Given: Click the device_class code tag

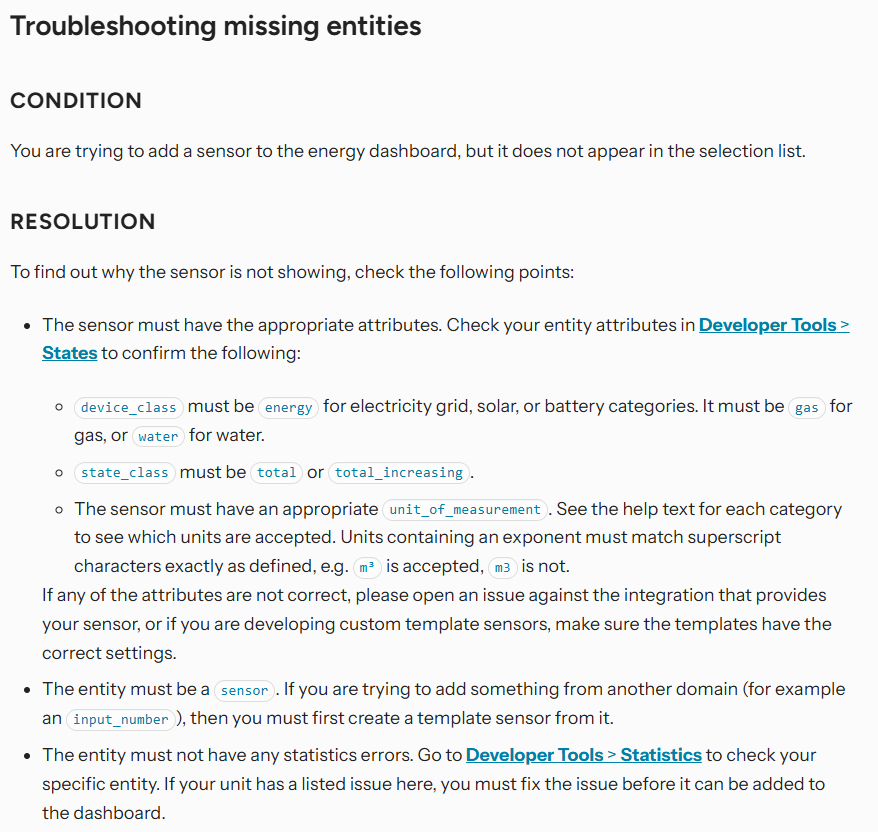Looking at the screenshot, I should pos(128,407).
